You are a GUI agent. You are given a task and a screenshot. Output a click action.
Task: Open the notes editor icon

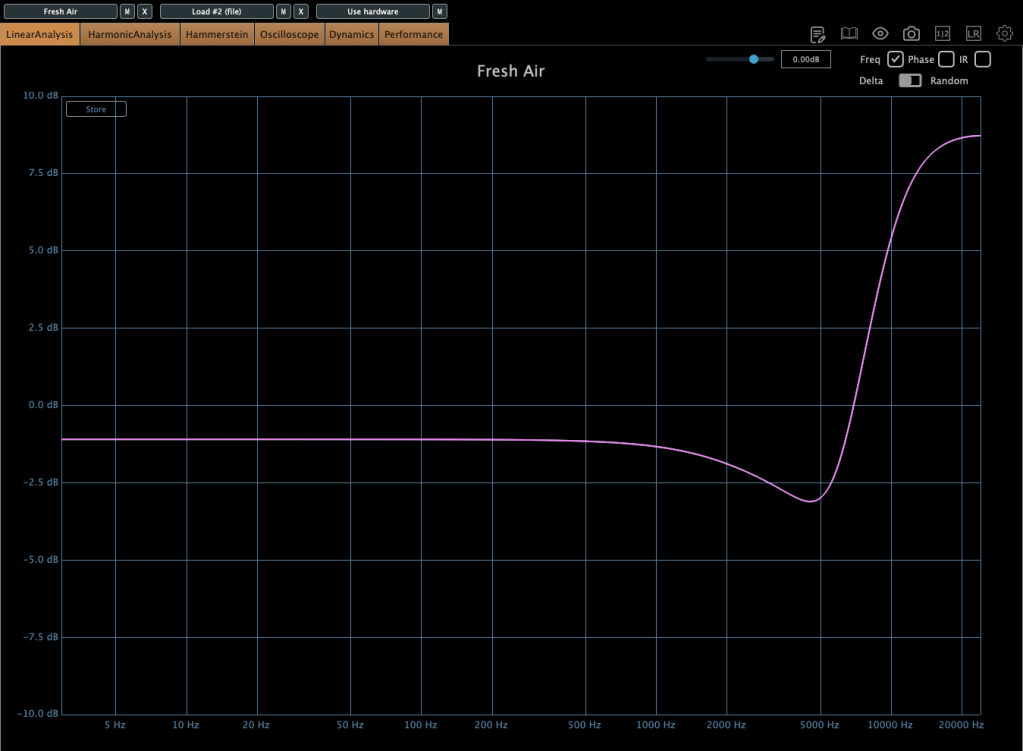(x=818, y=34)
